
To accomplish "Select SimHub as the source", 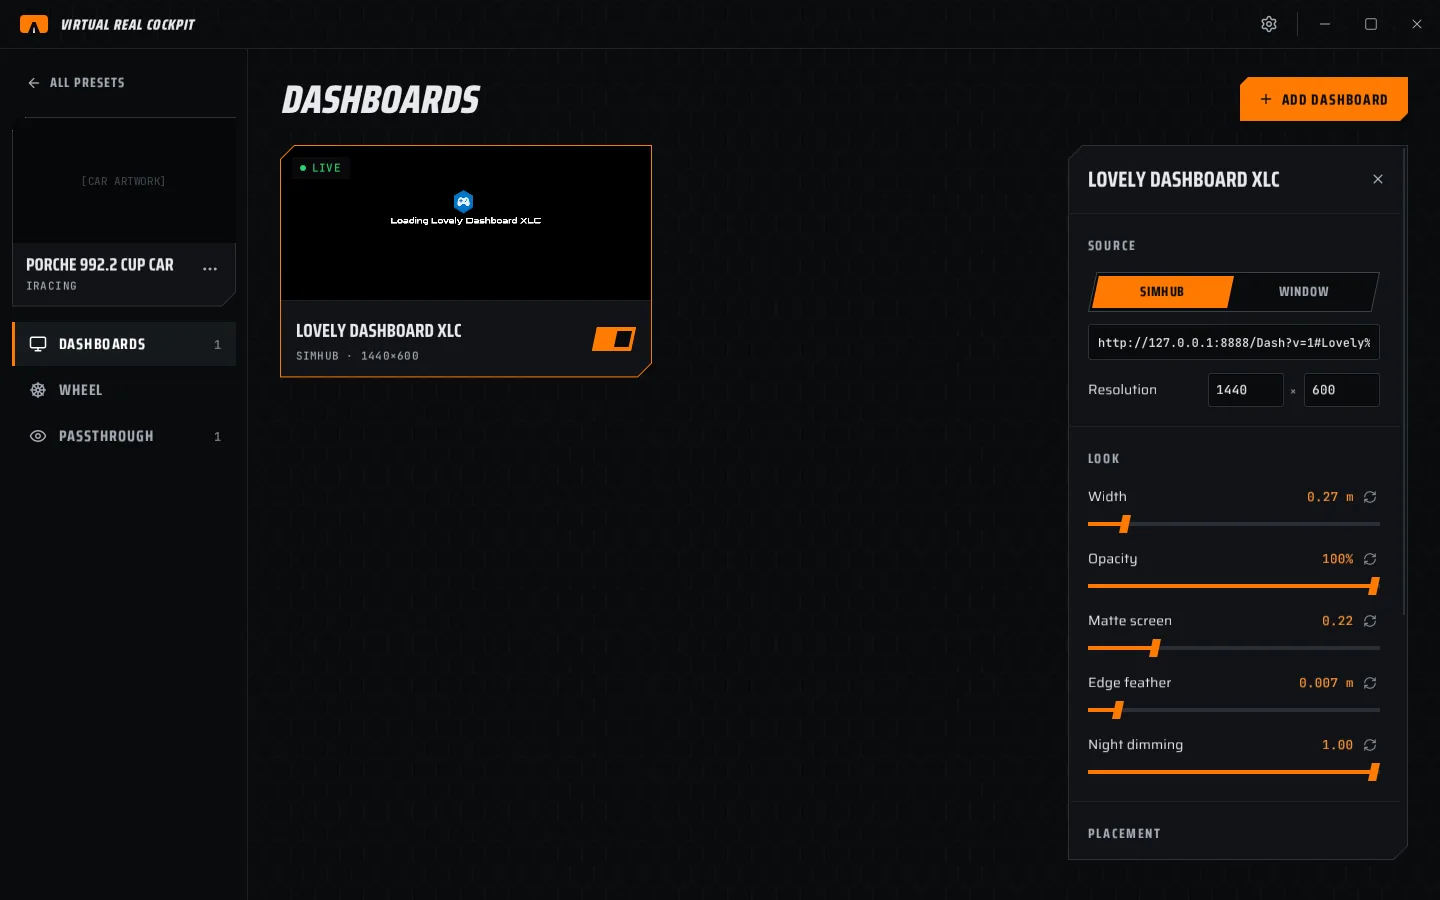I will click(1162, 292).
